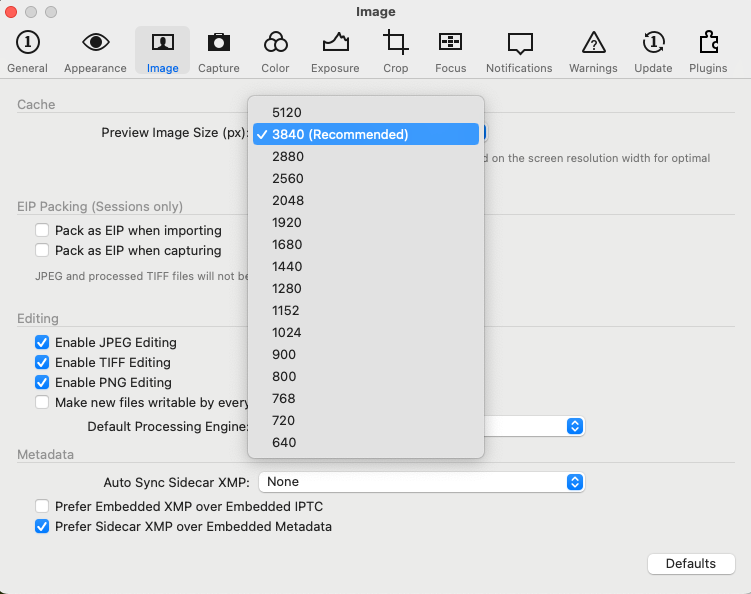Select the Image preferences icon
This screenshot has height=594, width=751.
click(x=162, y=43)
